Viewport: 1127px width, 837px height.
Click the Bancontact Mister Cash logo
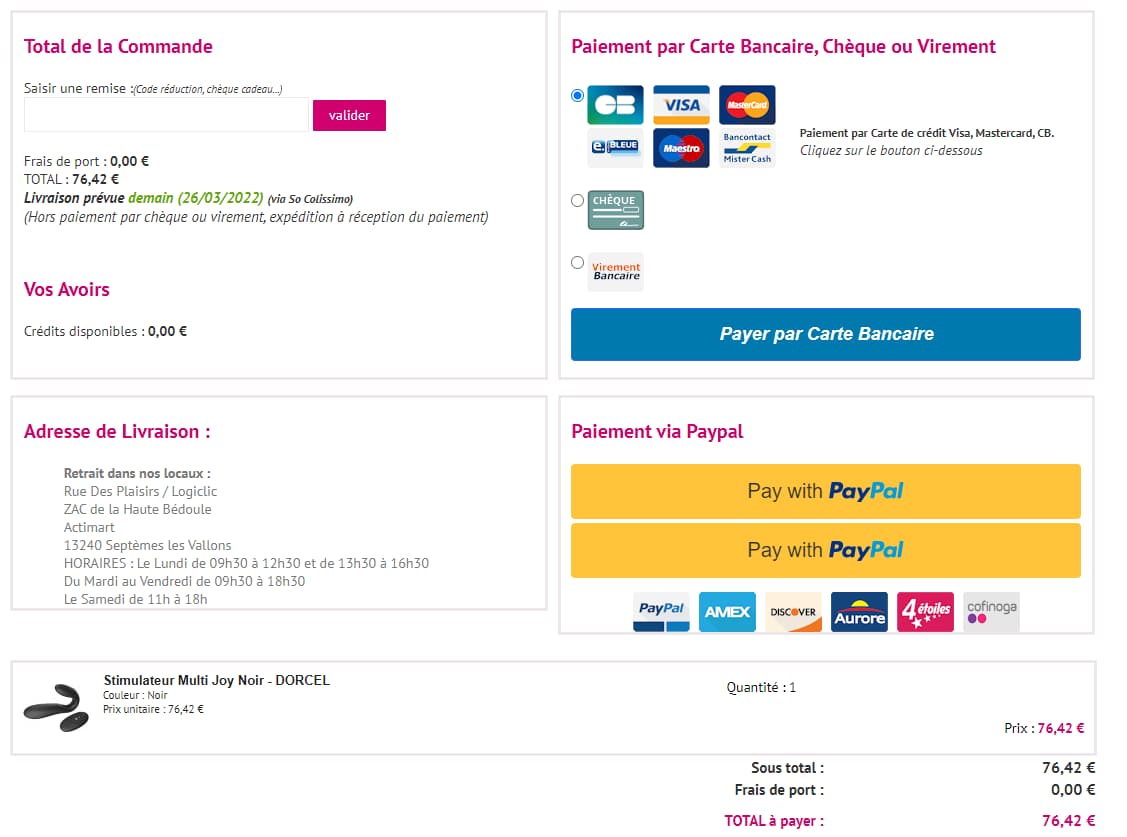click(x=747, y=148)
